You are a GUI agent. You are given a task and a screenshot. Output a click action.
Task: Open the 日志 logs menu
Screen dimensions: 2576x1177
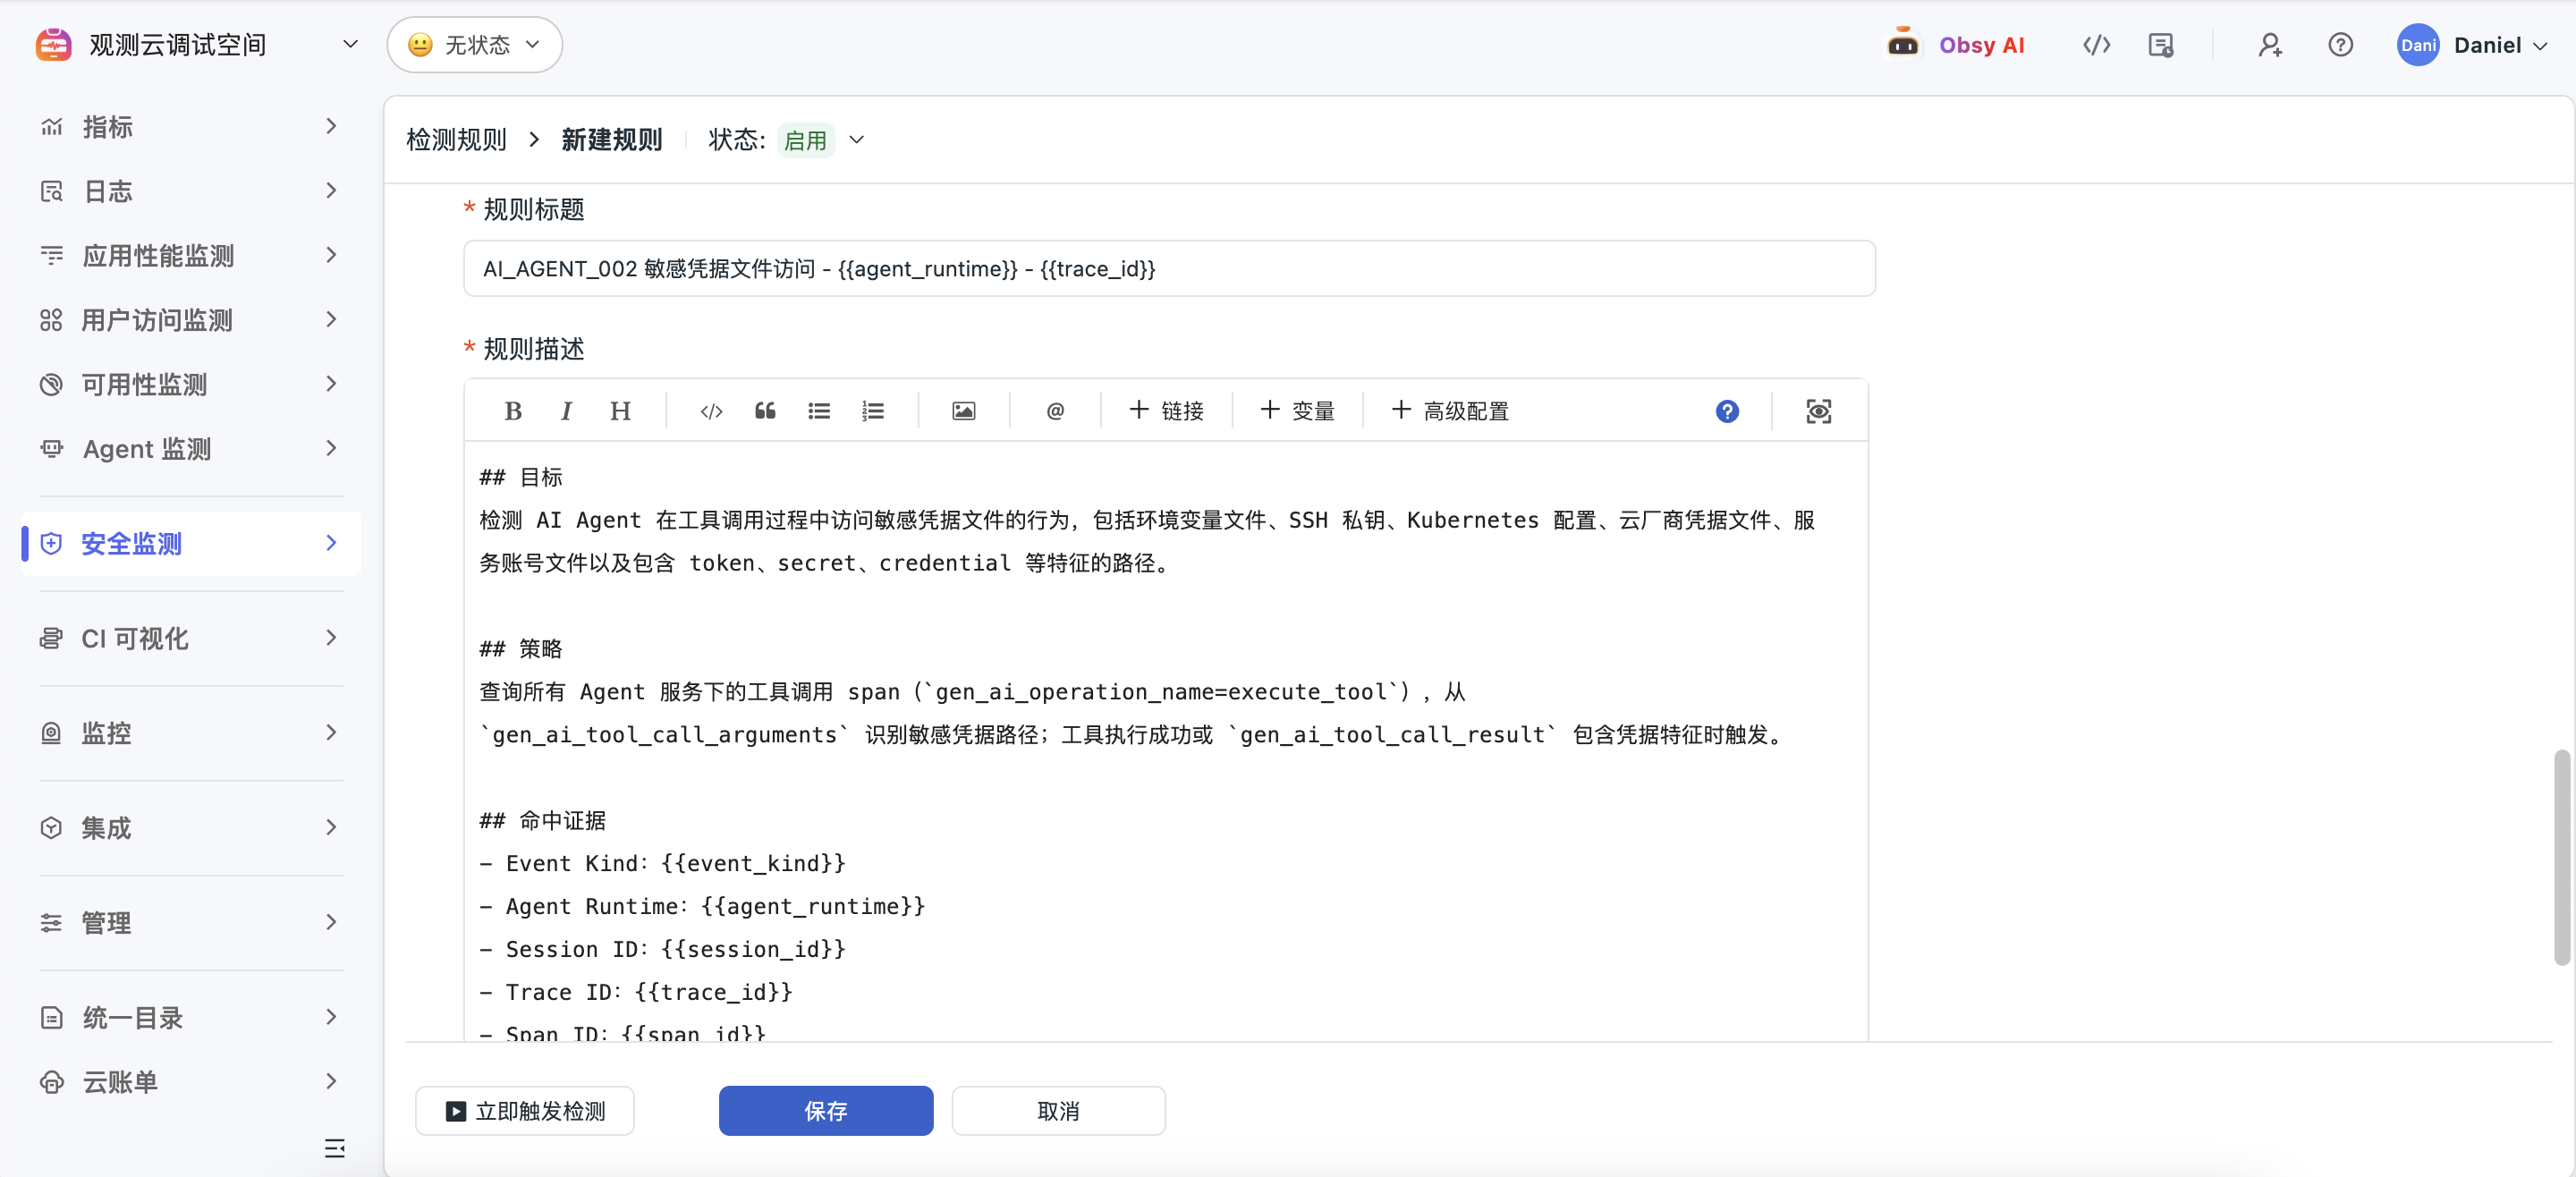point(190,191)
